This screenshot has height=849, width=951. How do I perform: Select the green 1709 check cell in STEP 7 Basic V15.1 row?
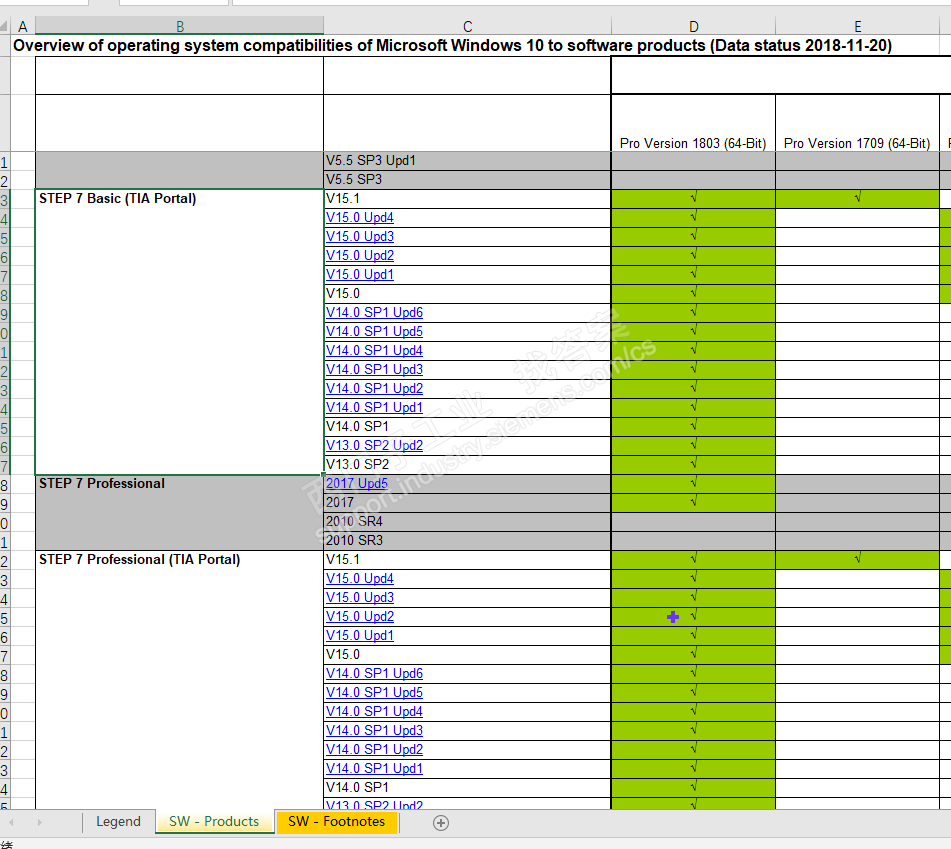point(858,198)
